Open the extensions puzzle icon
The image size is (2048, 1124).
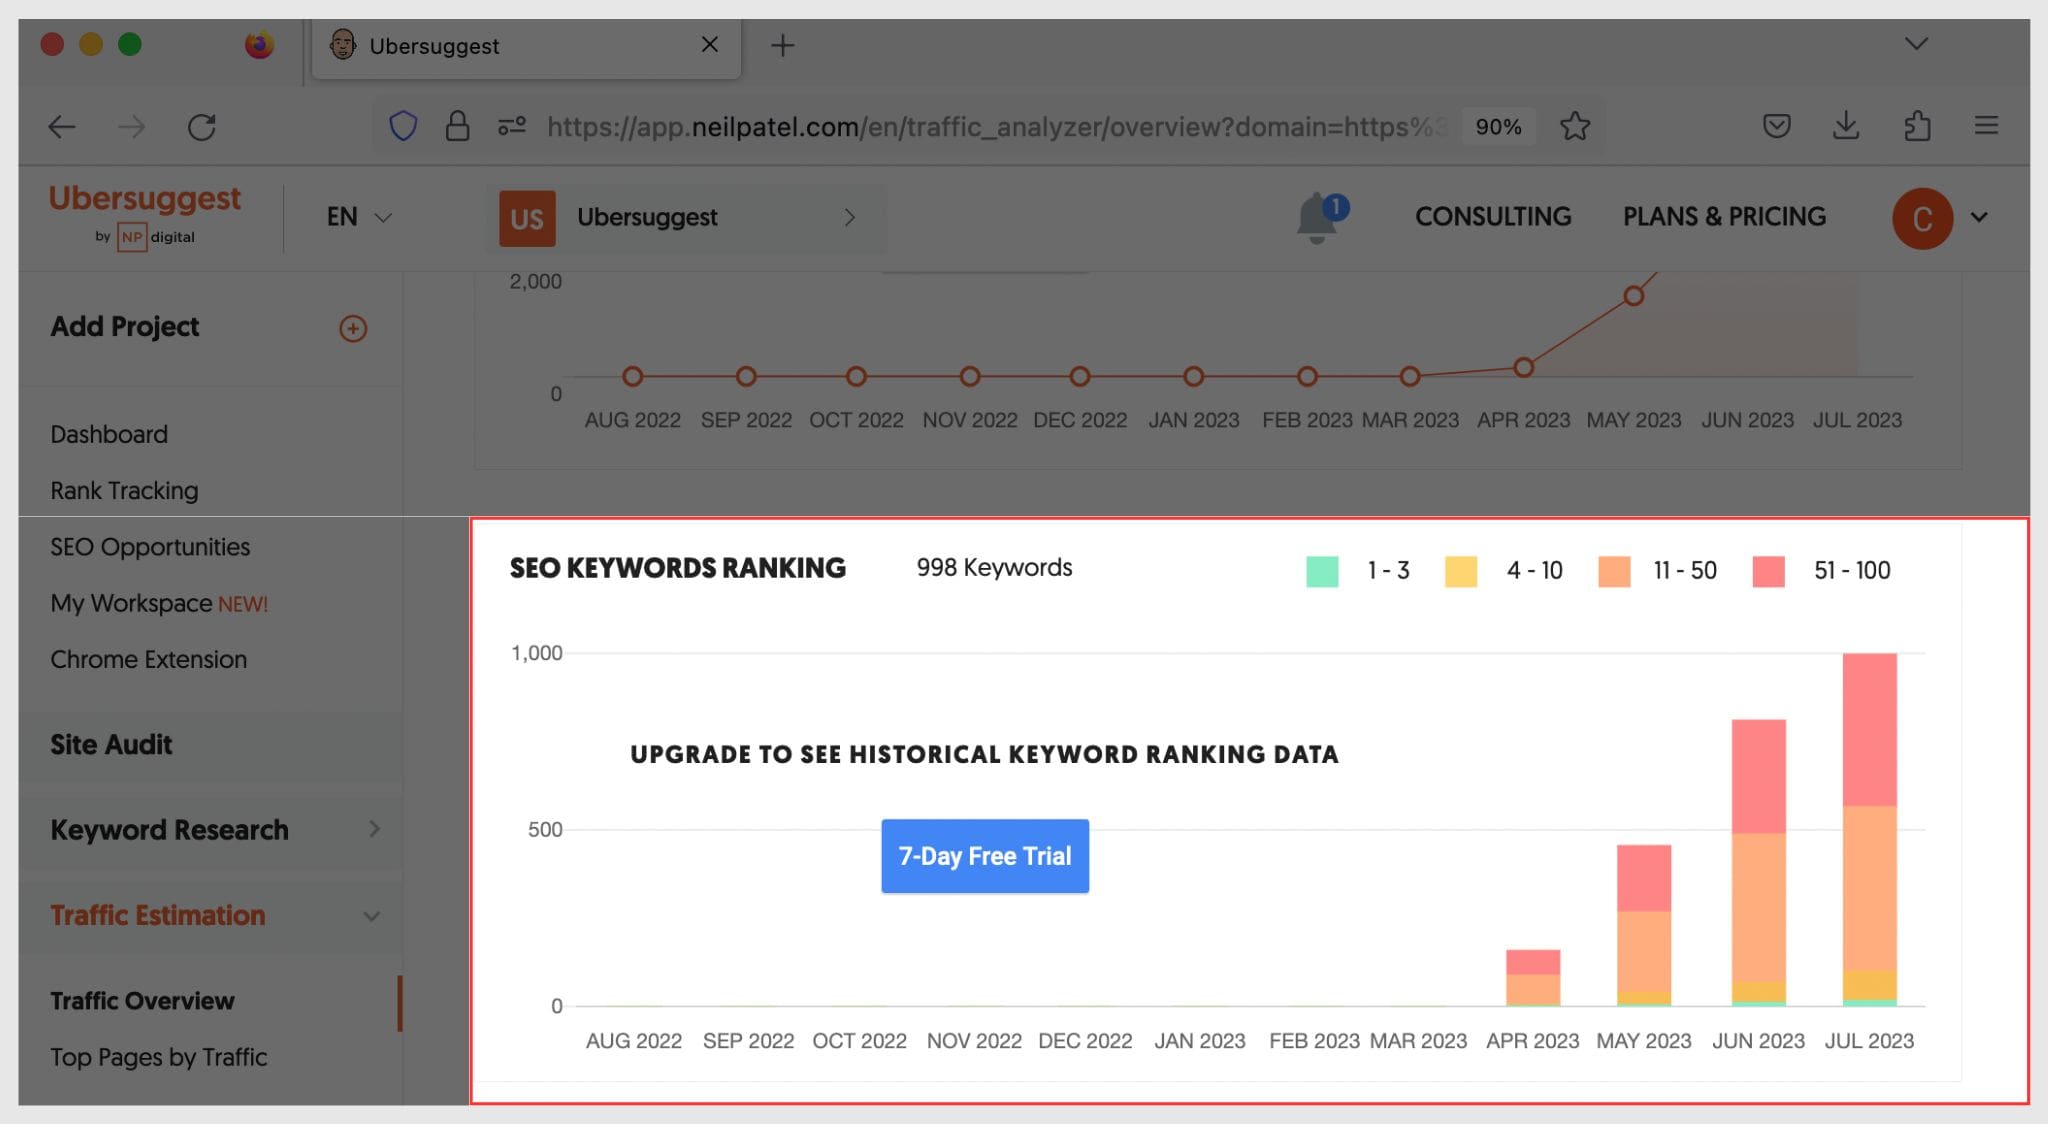pyautogui.click(x=1917, y=126)
